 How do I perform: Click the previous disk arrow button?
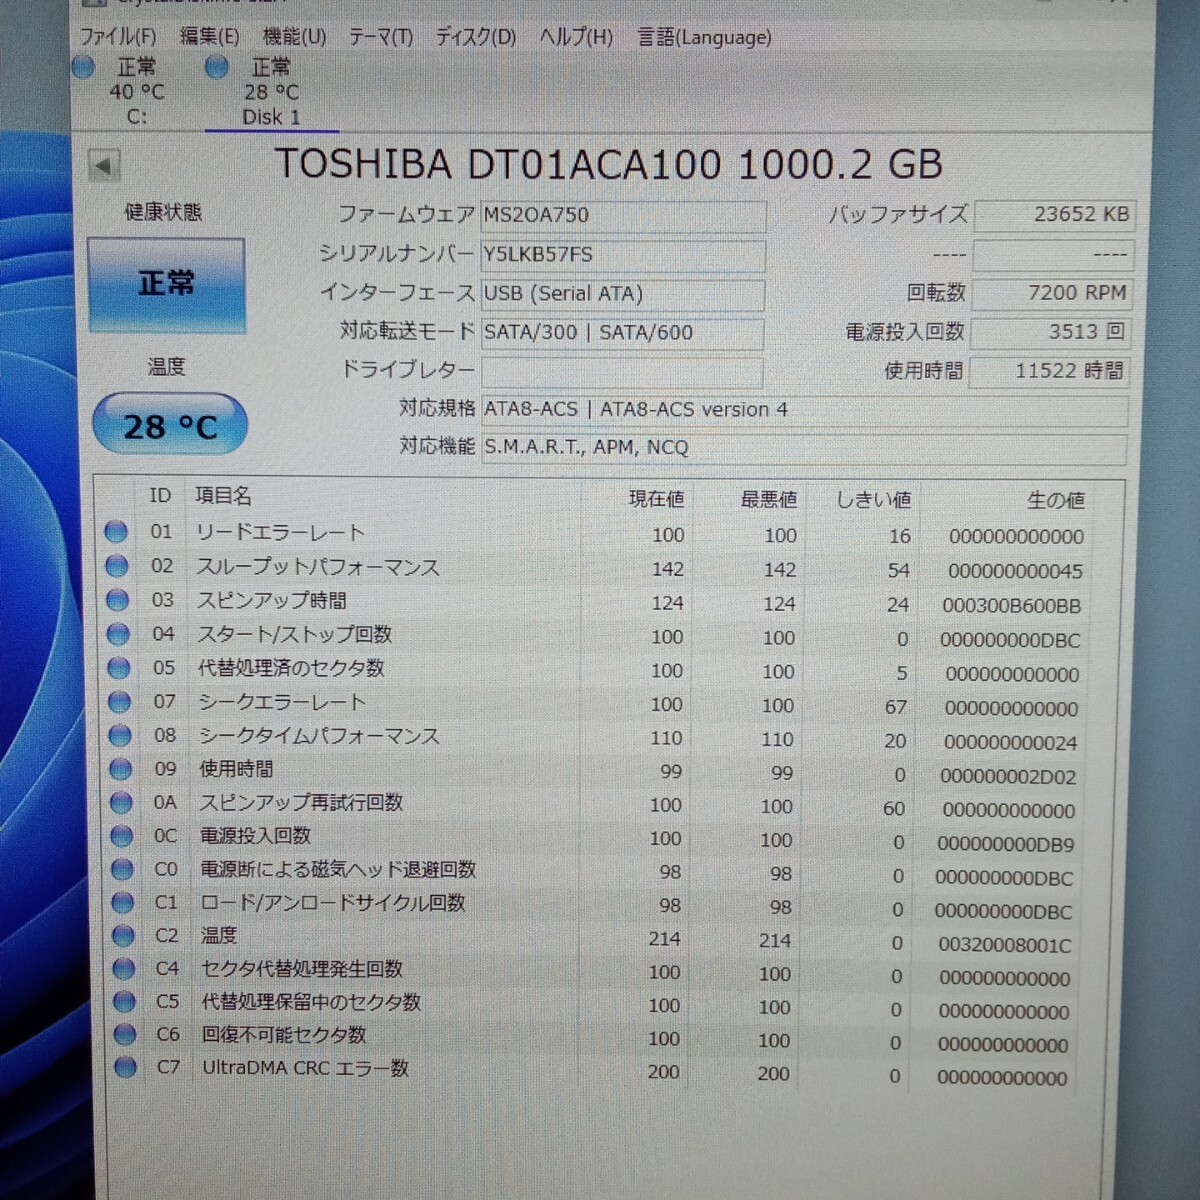[104, 165]
